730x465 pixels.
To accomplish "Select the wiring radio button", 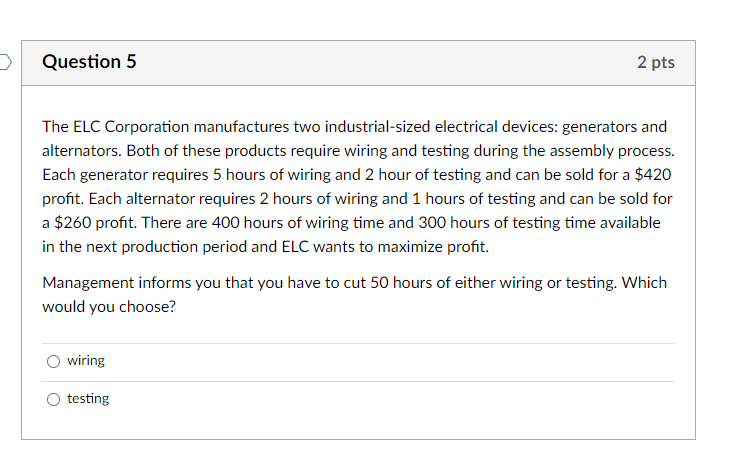I will tap(54, 362).
